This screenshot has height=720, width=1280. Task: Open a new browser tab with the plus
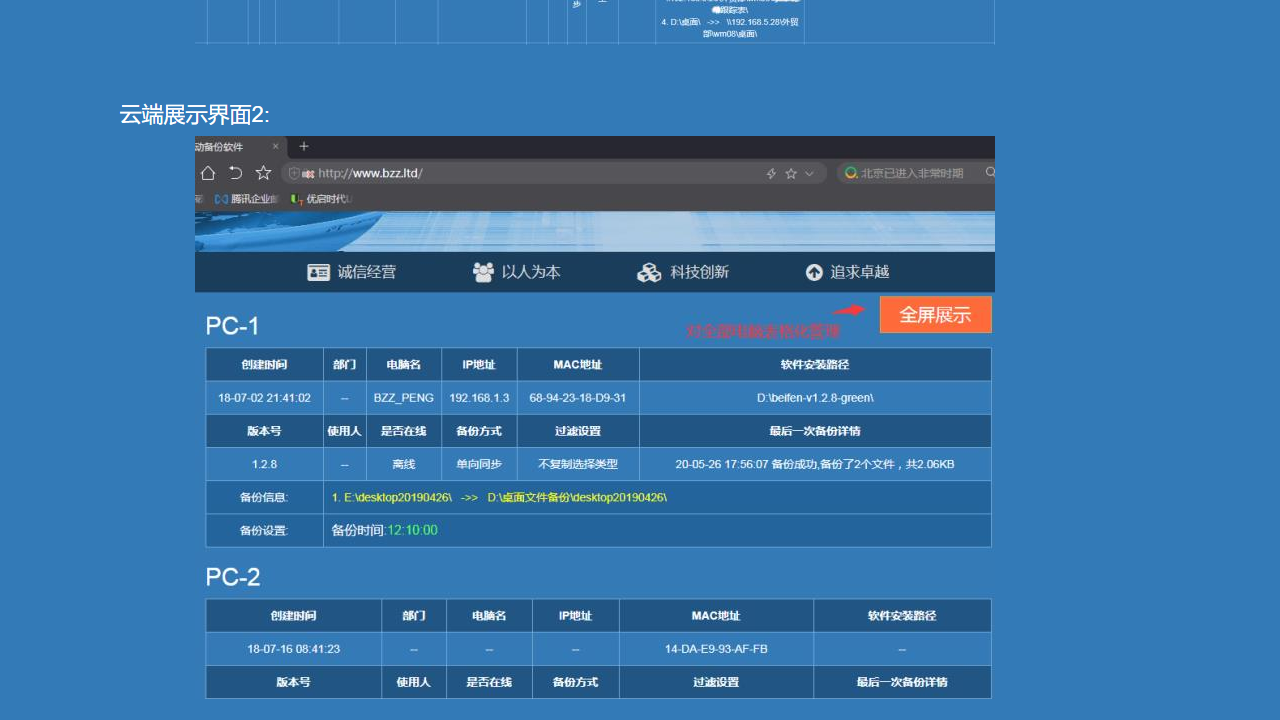point(303,145)
